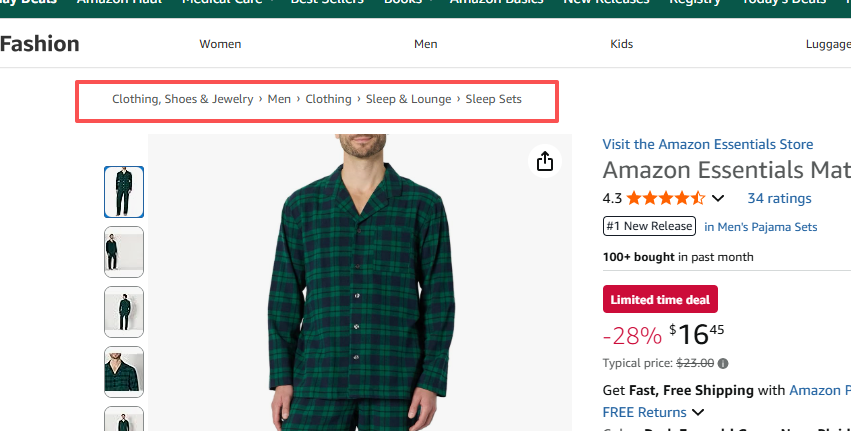Click the Clothing, Shoes & Jewelry breadcrumb
Viewport: 851px width, 431px height.
tap(182, 99)
